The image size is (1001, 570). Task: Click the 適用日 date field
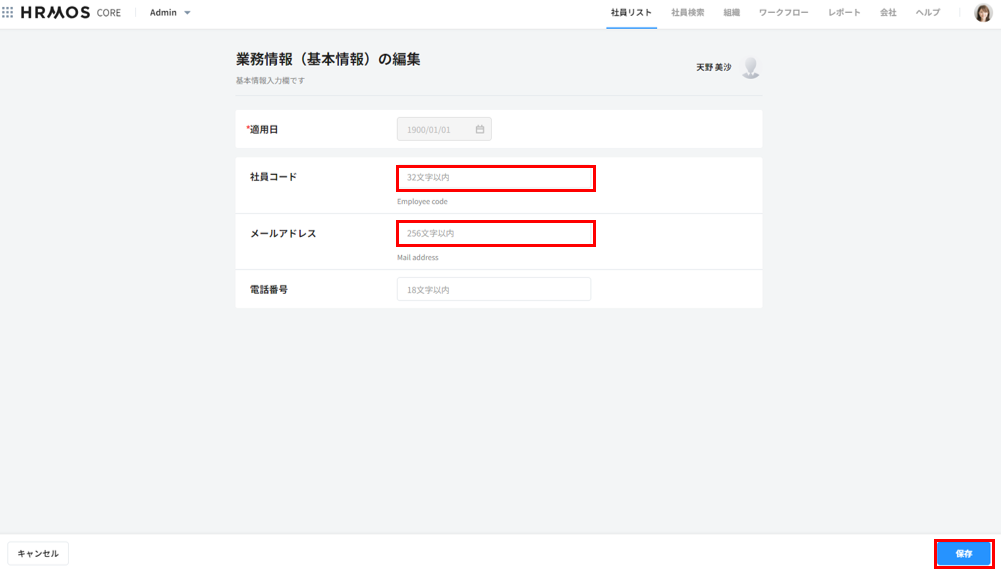tap(437, 129)
